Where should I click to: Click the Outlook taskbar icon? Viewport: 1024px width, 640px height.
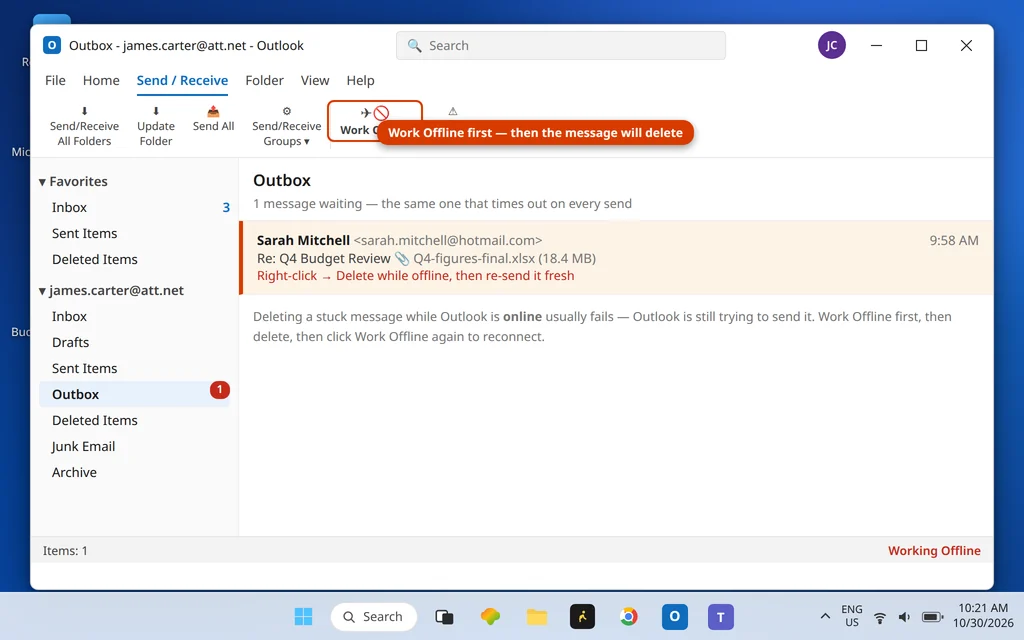tap(675, 616)
